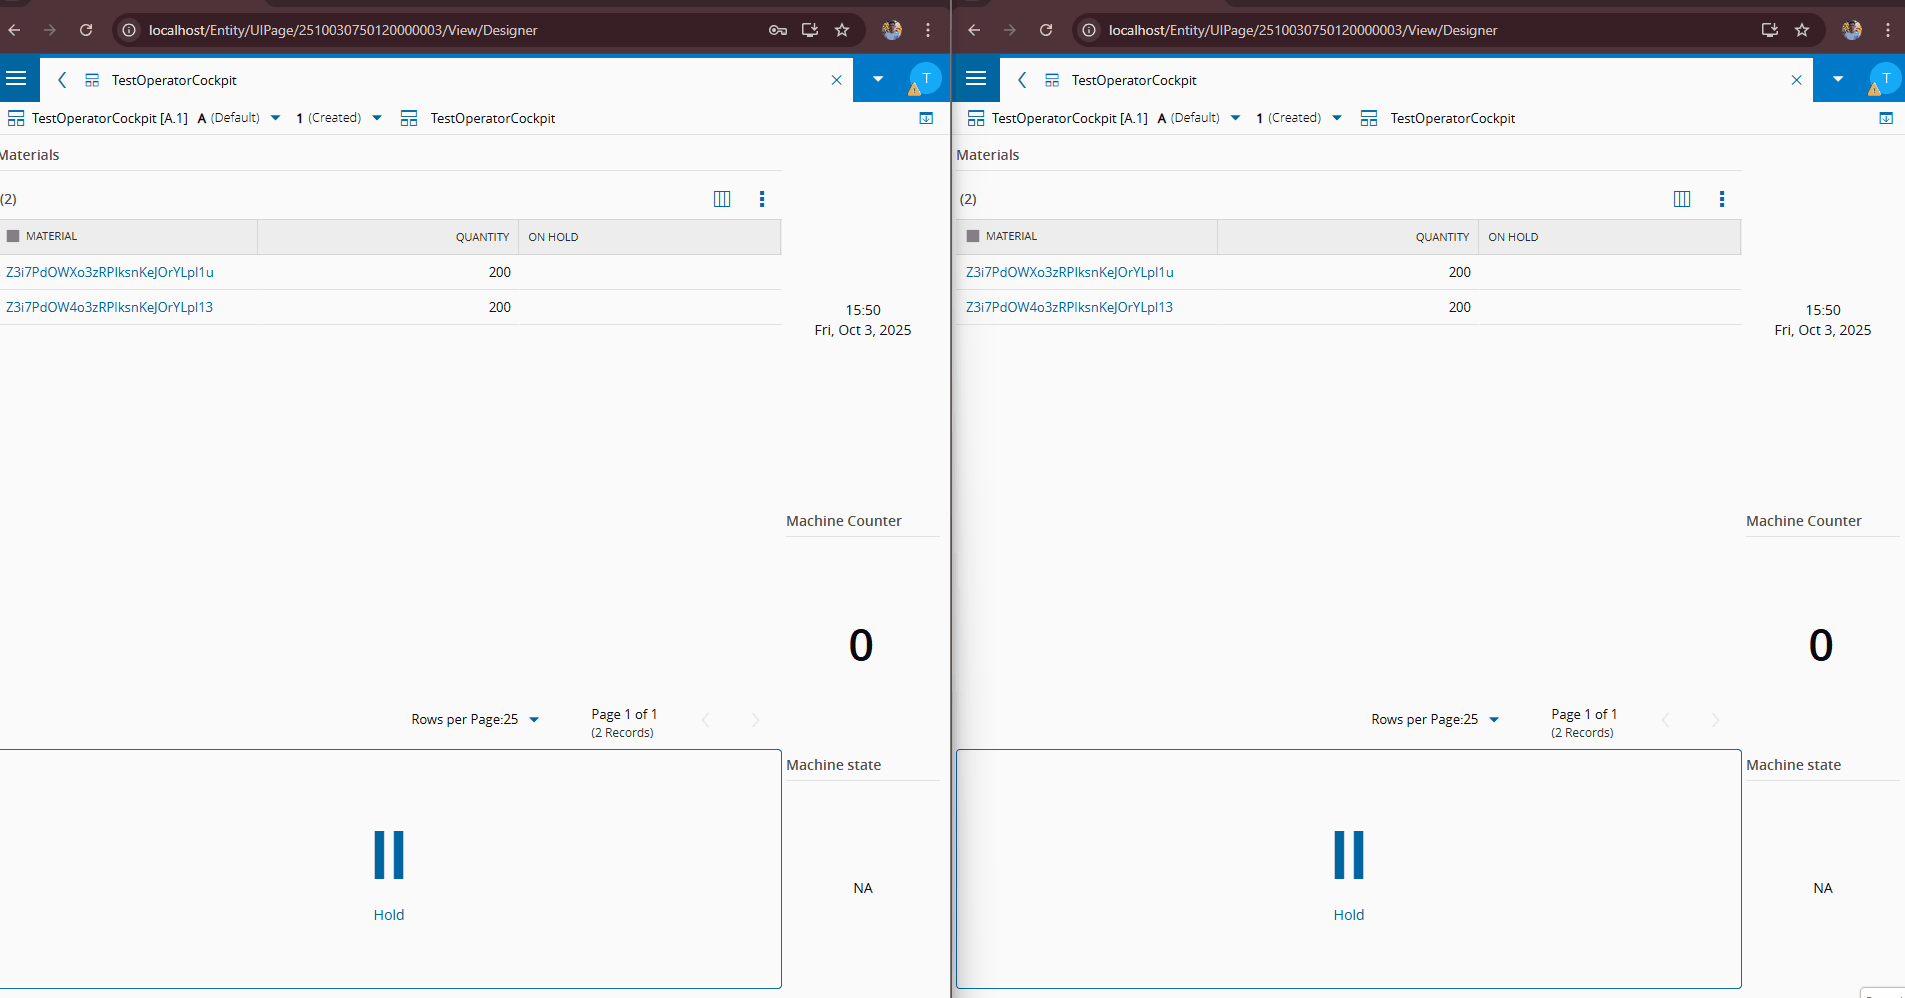Open material link Z3i7PdOWXo3zRPIksnKeJOrYLpl1u
Image resolution: width=1905 pixels, height=998 pixels.
(x=110, y=271)
